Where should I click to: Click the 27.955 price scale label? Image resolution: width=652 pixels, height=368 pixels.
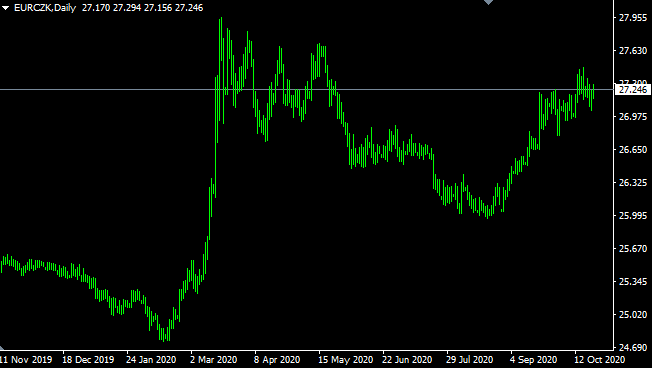pos(633,17)
